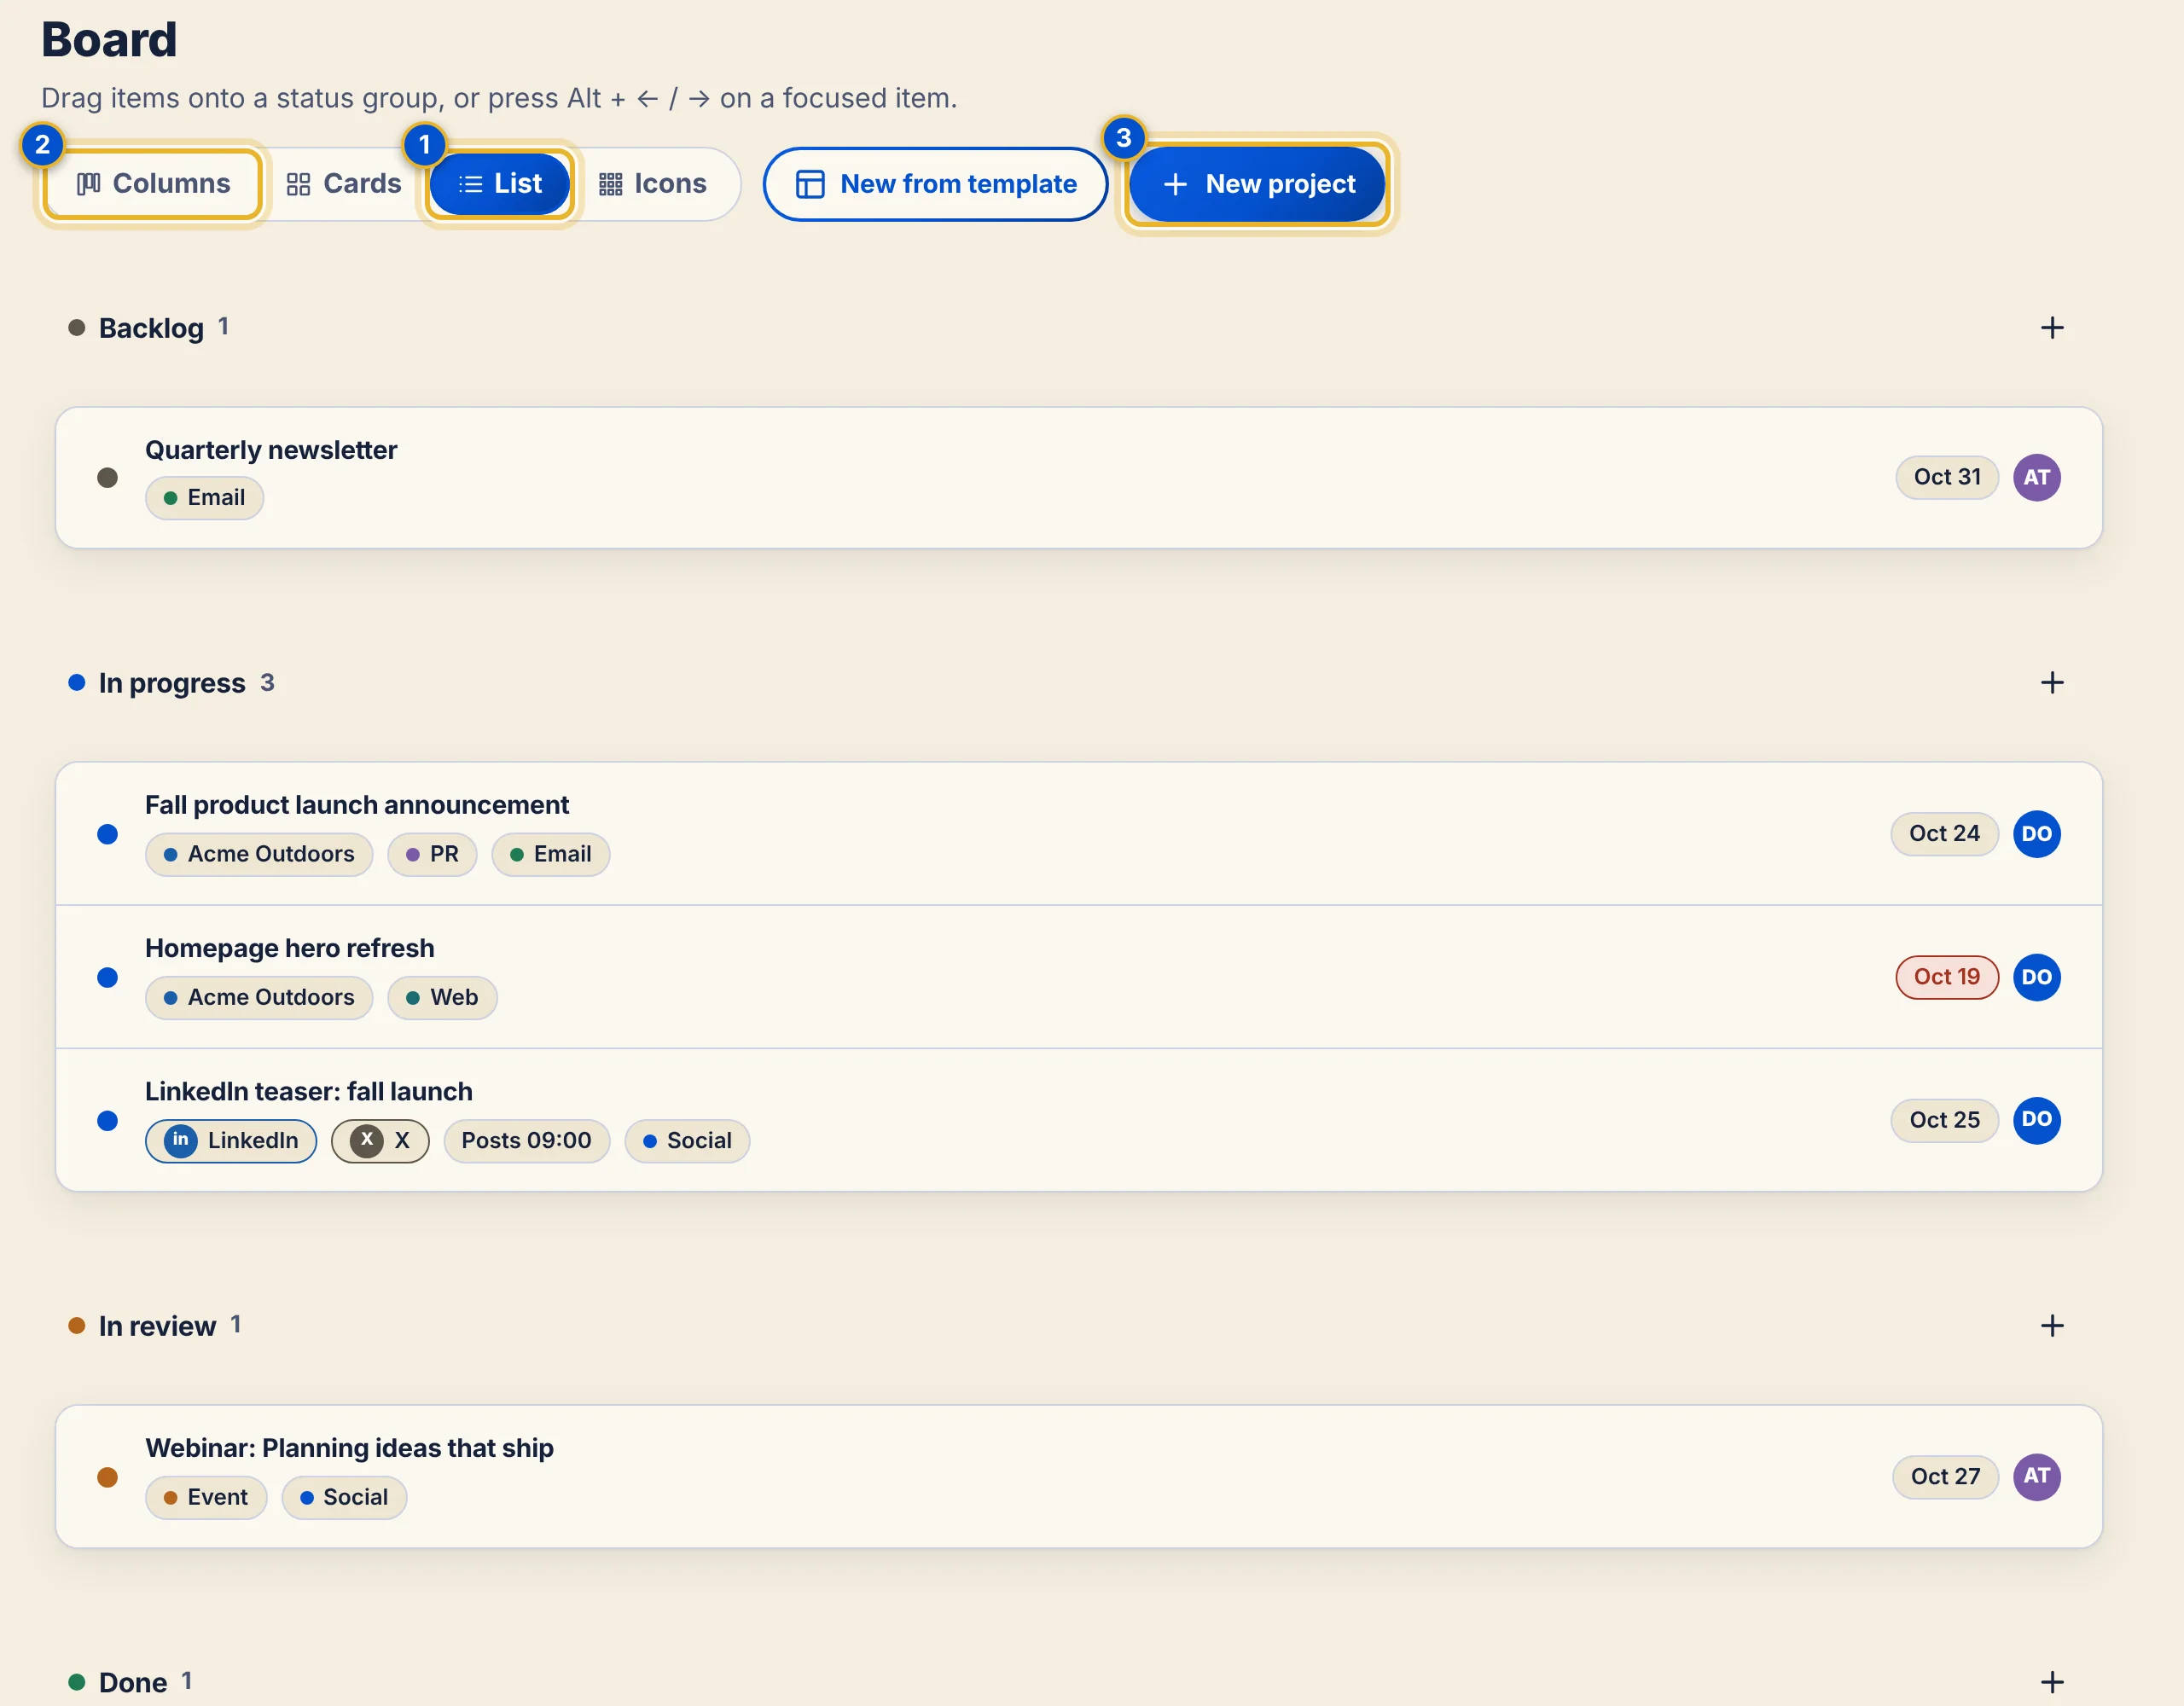Click Oct 31 due date chip
2184x1706 pixels.
pyautogui.click(x=1946, y=477)
